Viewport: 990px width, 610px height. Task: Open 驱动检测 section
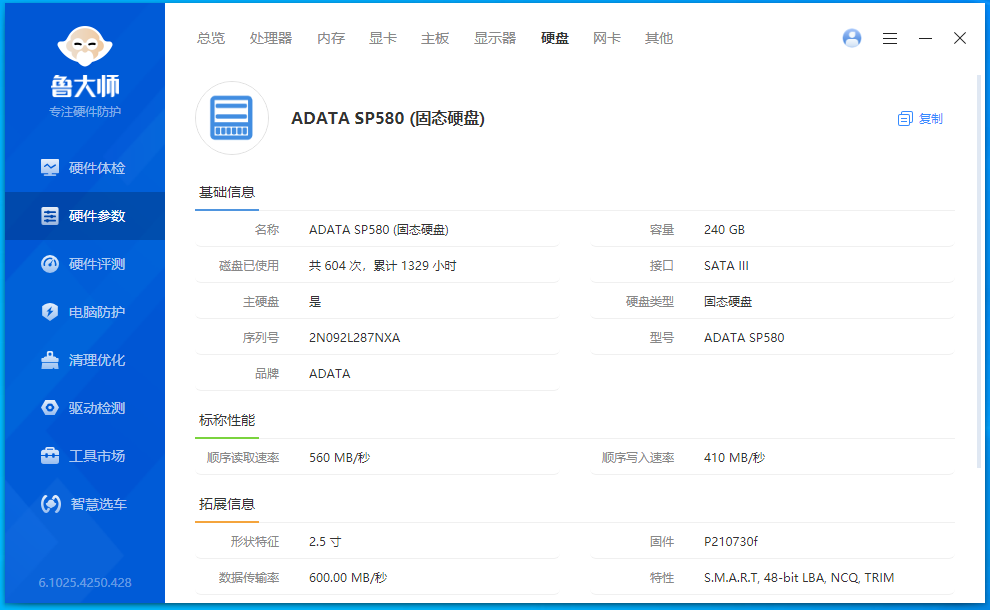[85, 408]
